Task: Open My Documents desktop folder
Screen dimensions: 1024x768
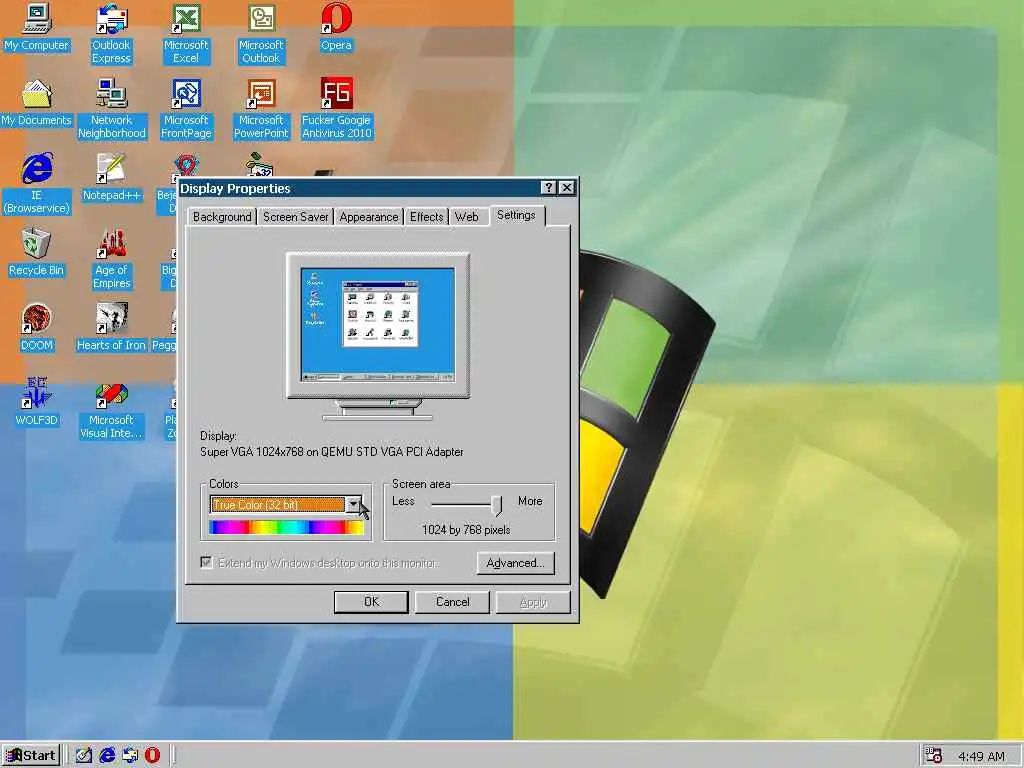Action: pyautogui.click(x=37, y=103)
